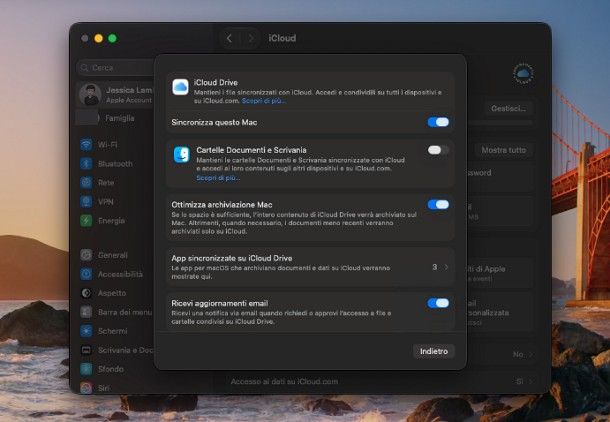Disable Ricevi aggiornamenti email switch

click(438, 303)
